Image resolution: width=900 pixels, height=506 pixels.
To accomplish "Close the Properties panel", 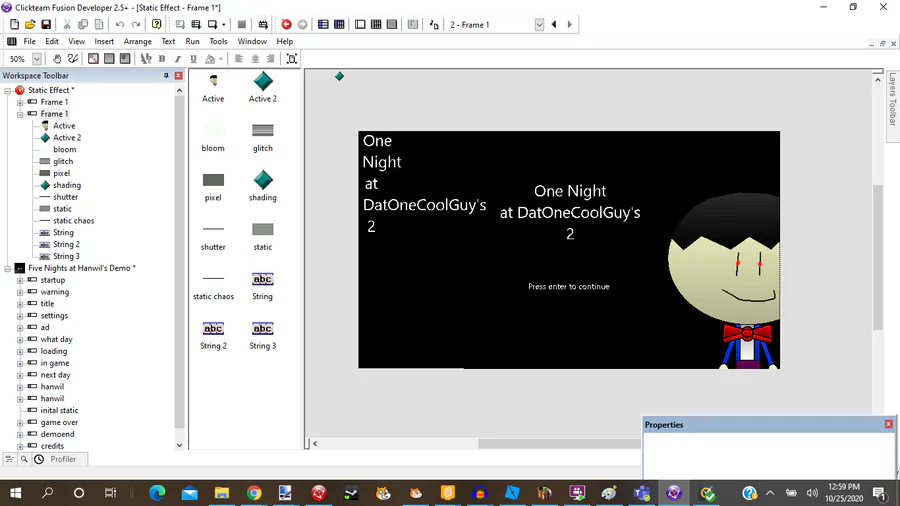I will [889, 424].
